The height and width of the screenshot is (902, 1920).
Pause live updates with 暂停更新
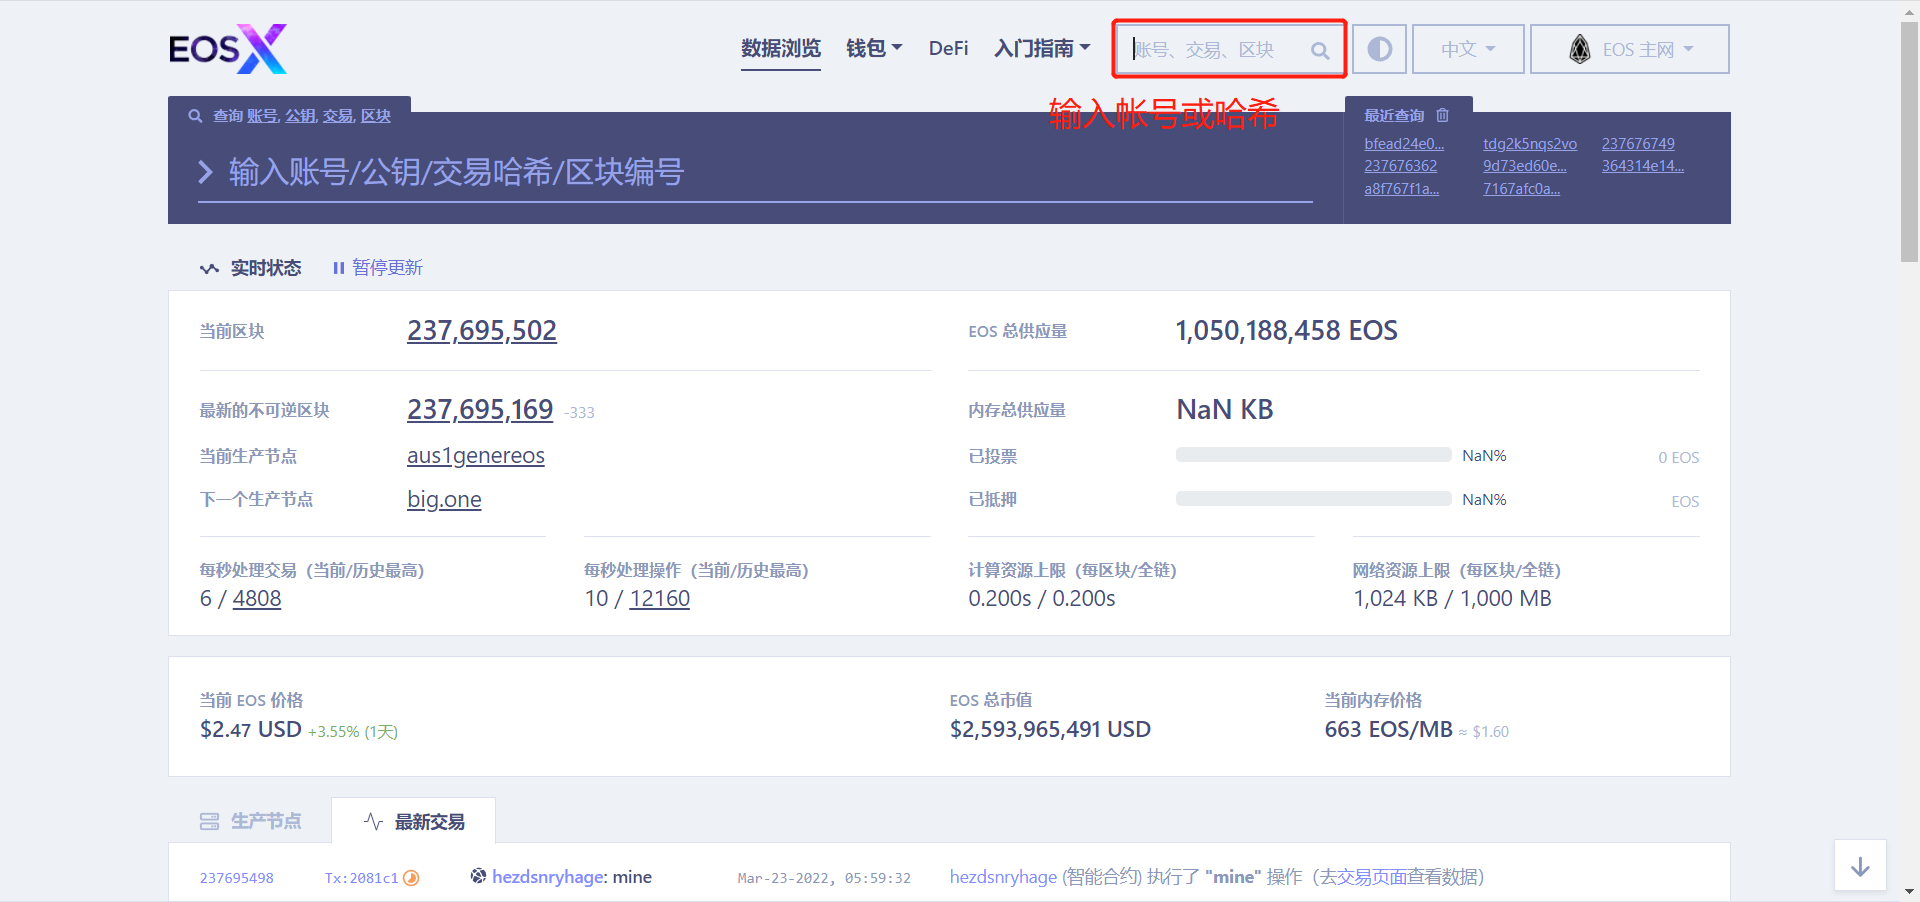click(x=378, y=268)
